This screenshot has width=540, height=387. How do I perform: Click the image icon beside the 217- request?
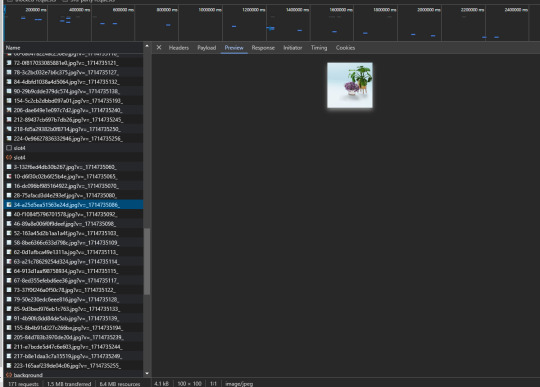coord(9,356)
